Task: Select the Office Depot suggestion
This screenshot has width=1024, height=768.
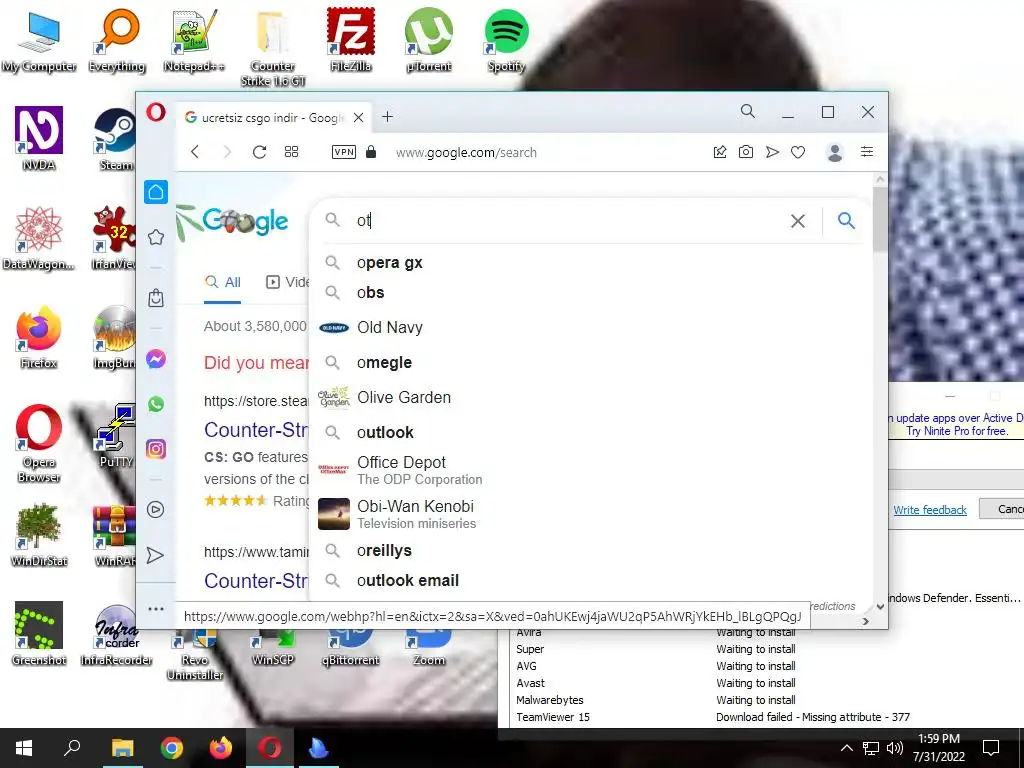Action: [x=588, y=470]
